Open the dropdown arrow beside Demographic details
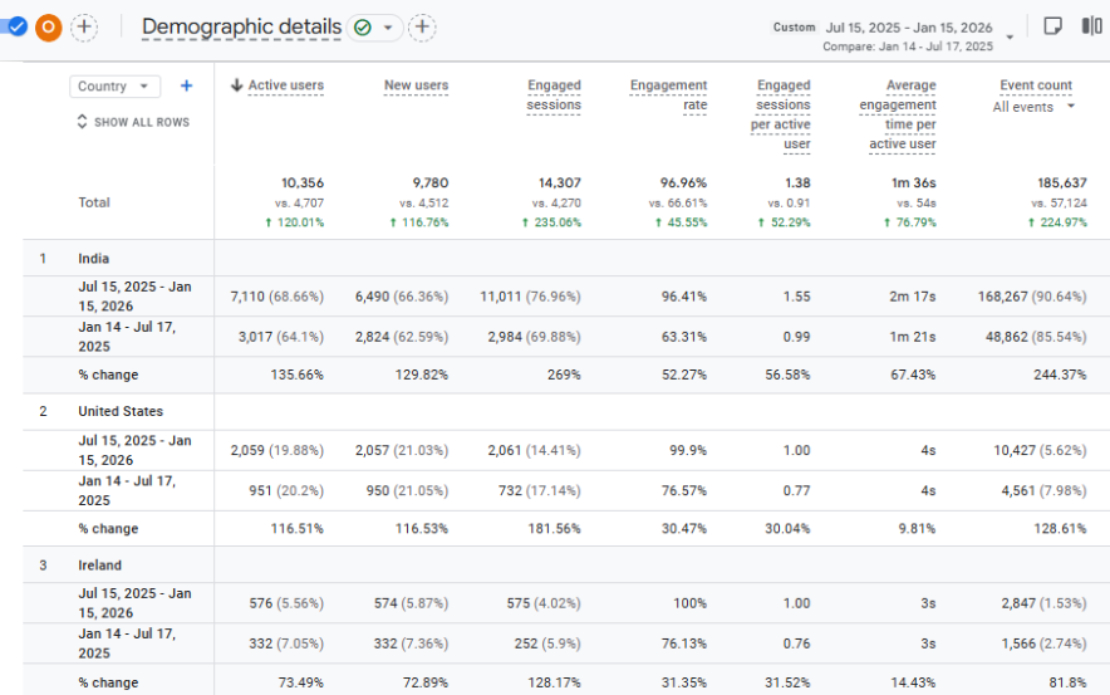 point(388,28)
